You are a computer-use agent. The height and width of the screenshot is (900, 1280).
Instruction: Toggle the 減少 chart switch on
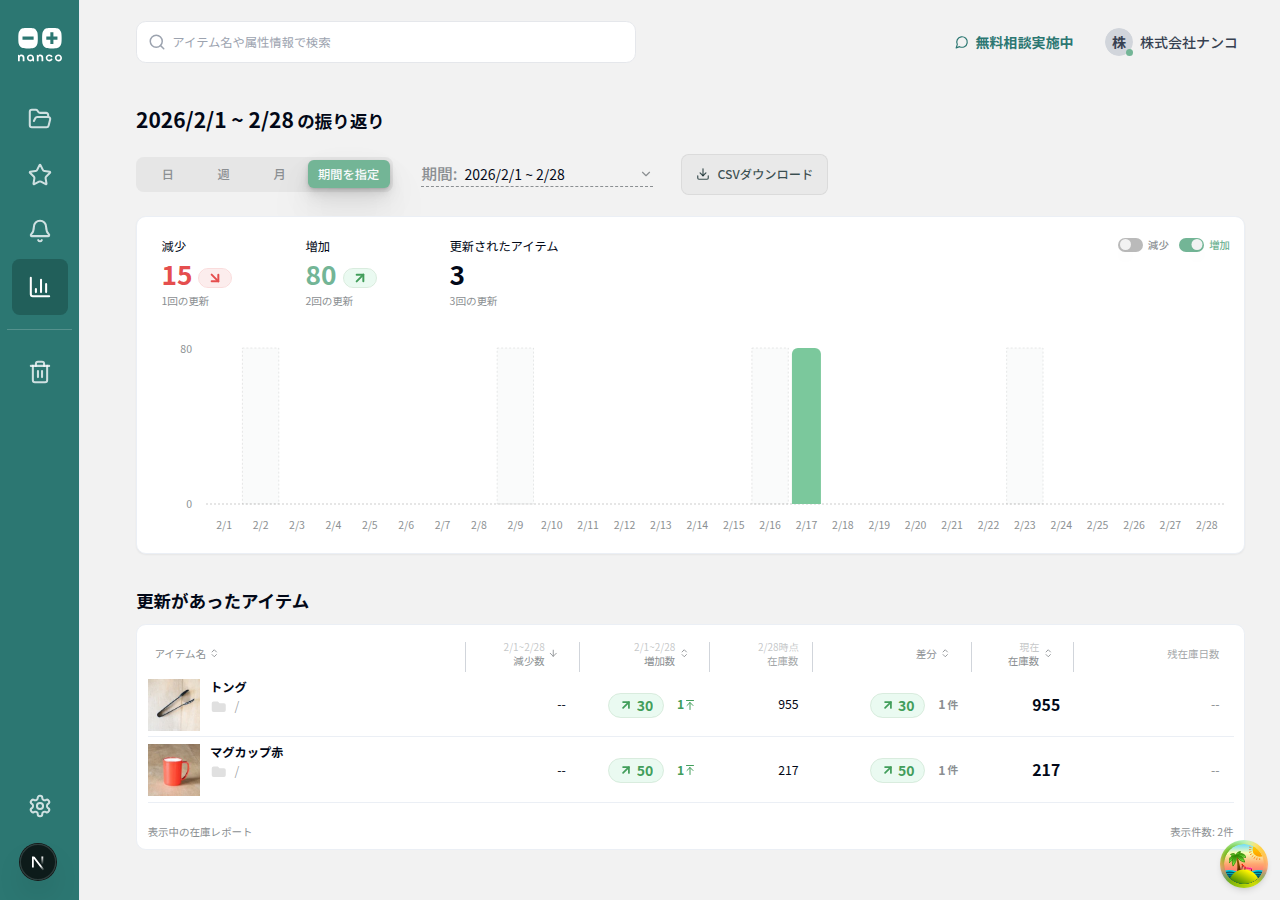(1130, 245)
